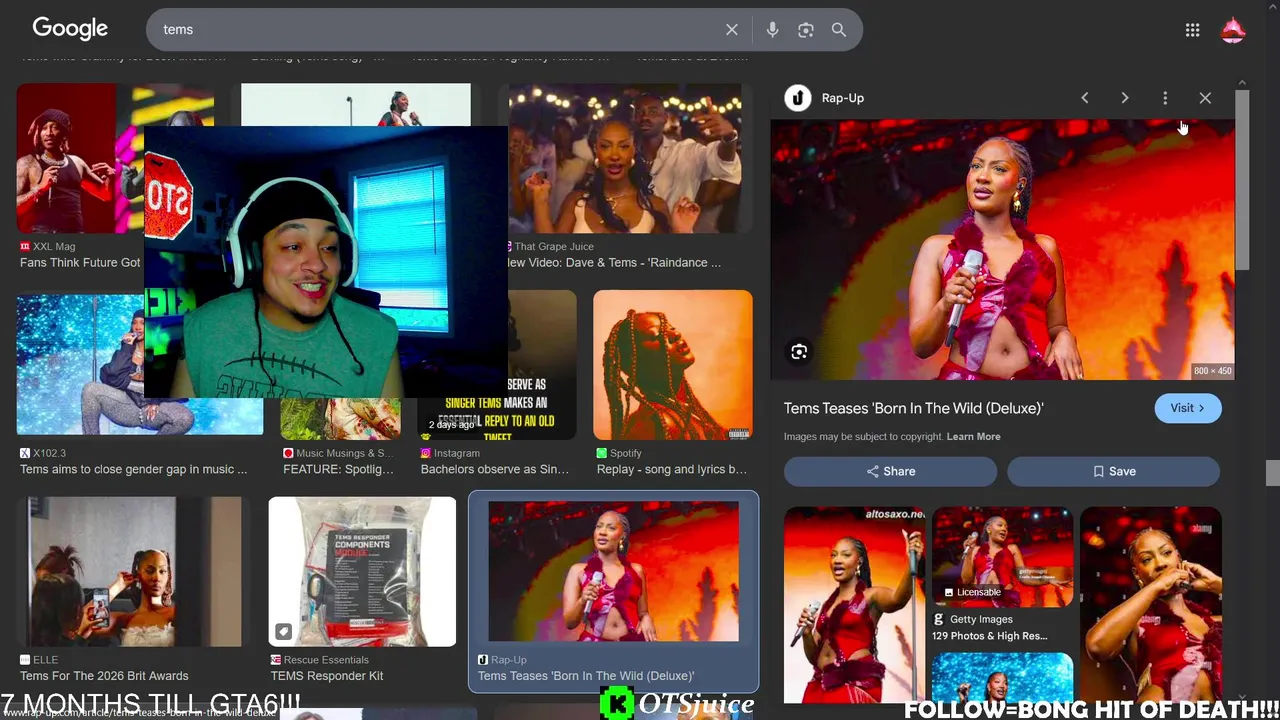
Task: Go to the next image in preview panel
Action: [1125, 98]
